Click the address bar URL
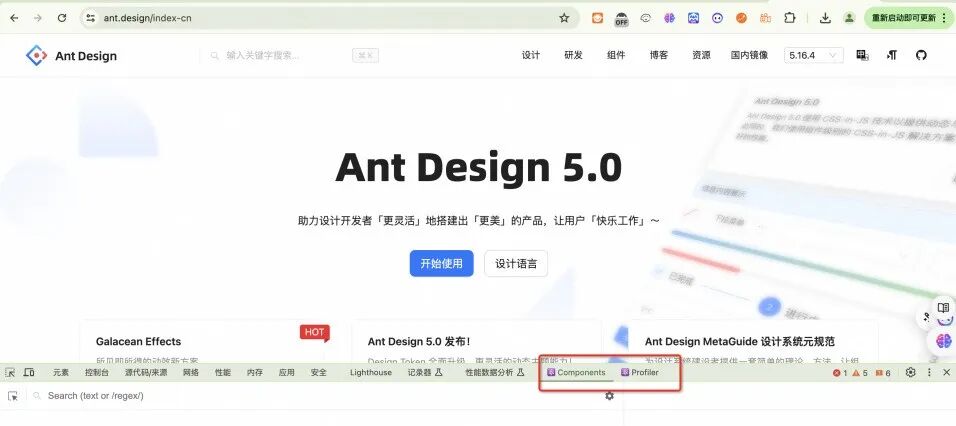The width and height of the screenshot is (956, 426). 147,18
